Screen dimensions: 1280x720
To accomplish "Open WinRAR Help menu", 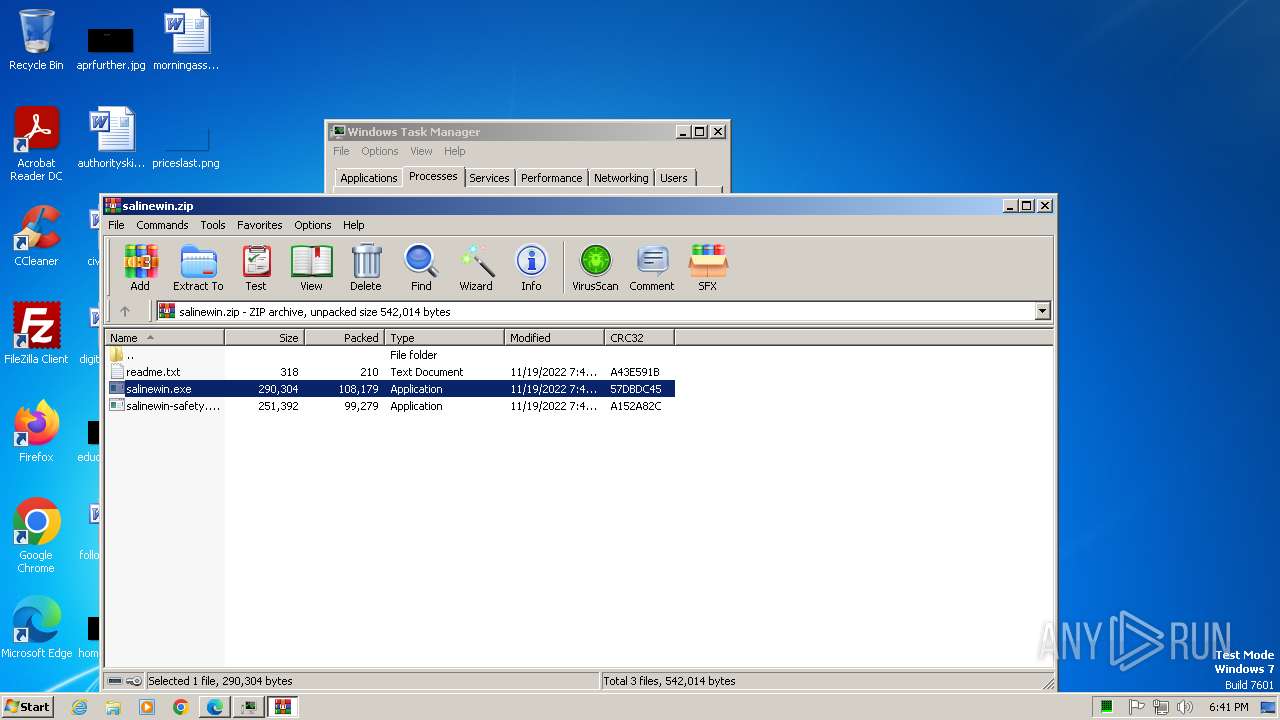I will (x=354, y=225).
